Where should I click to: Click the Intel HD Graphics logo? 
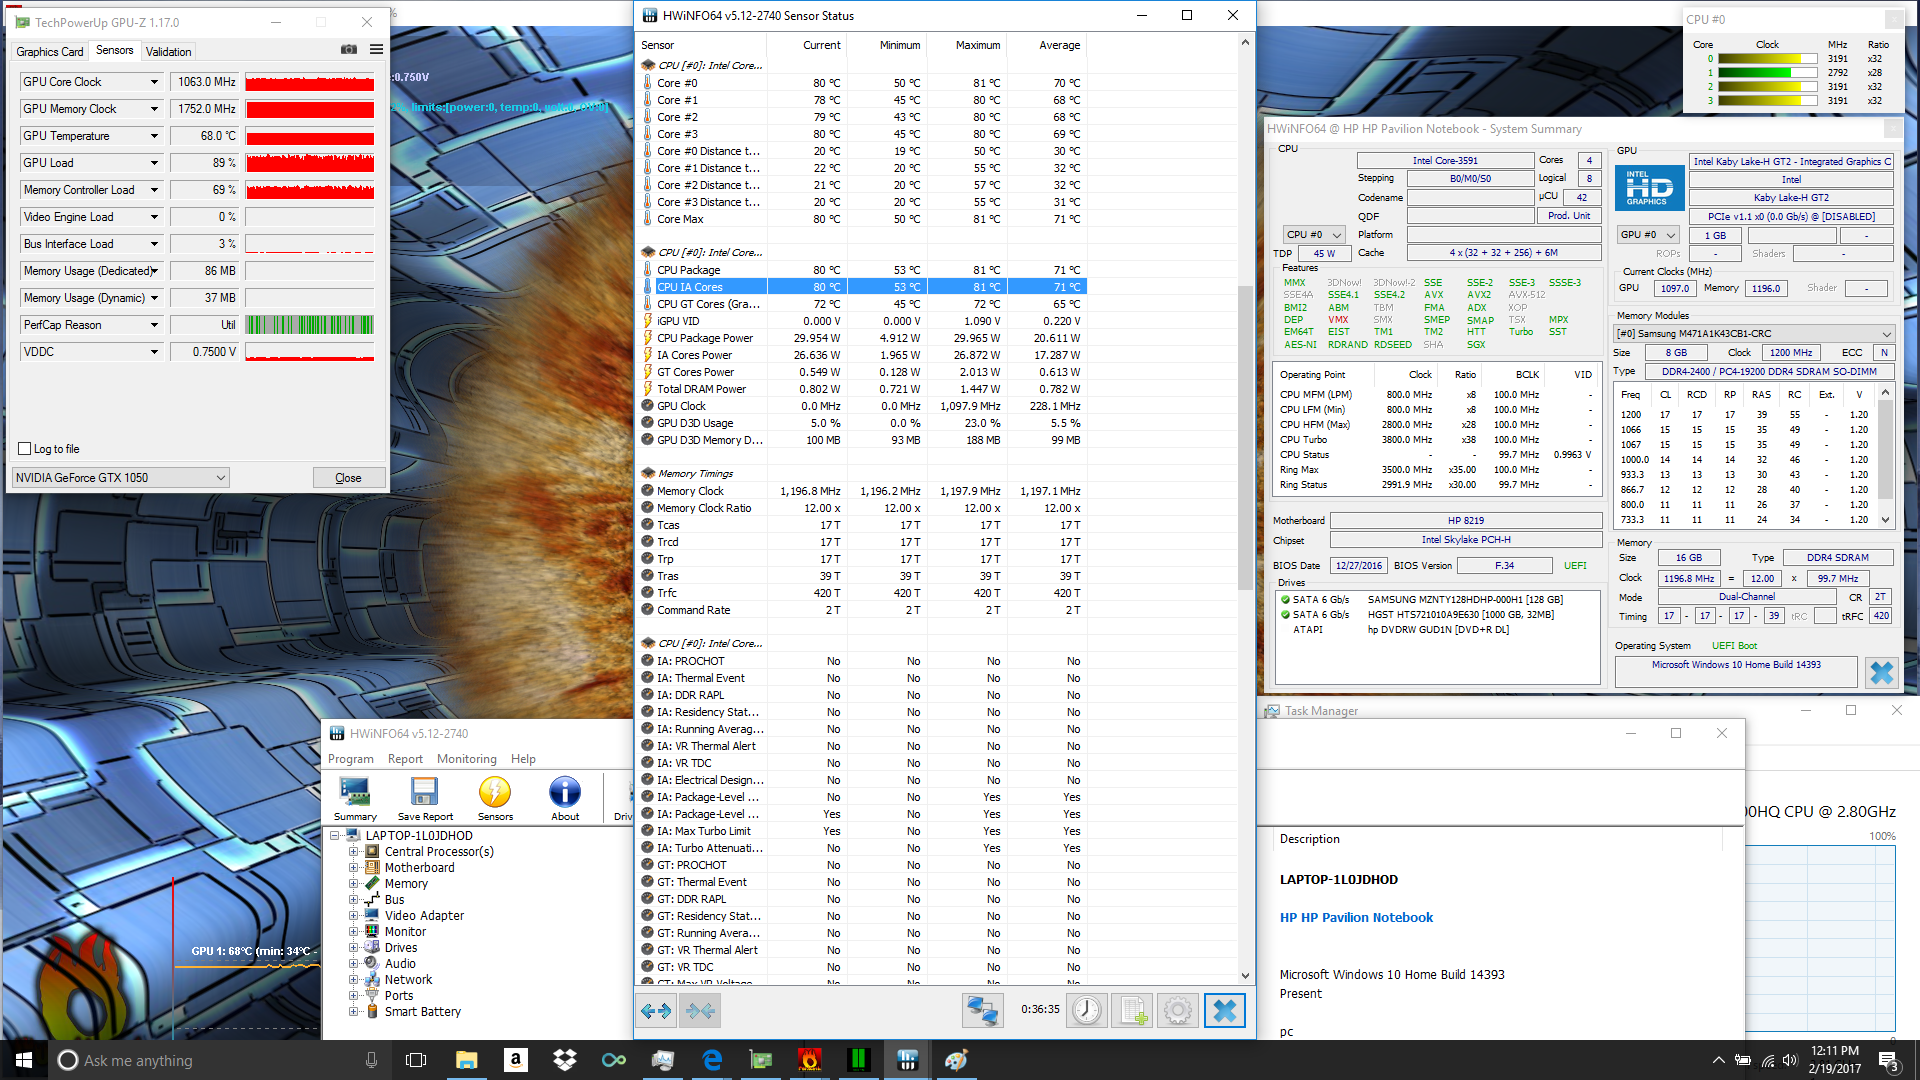click(x=1649, y=187)
